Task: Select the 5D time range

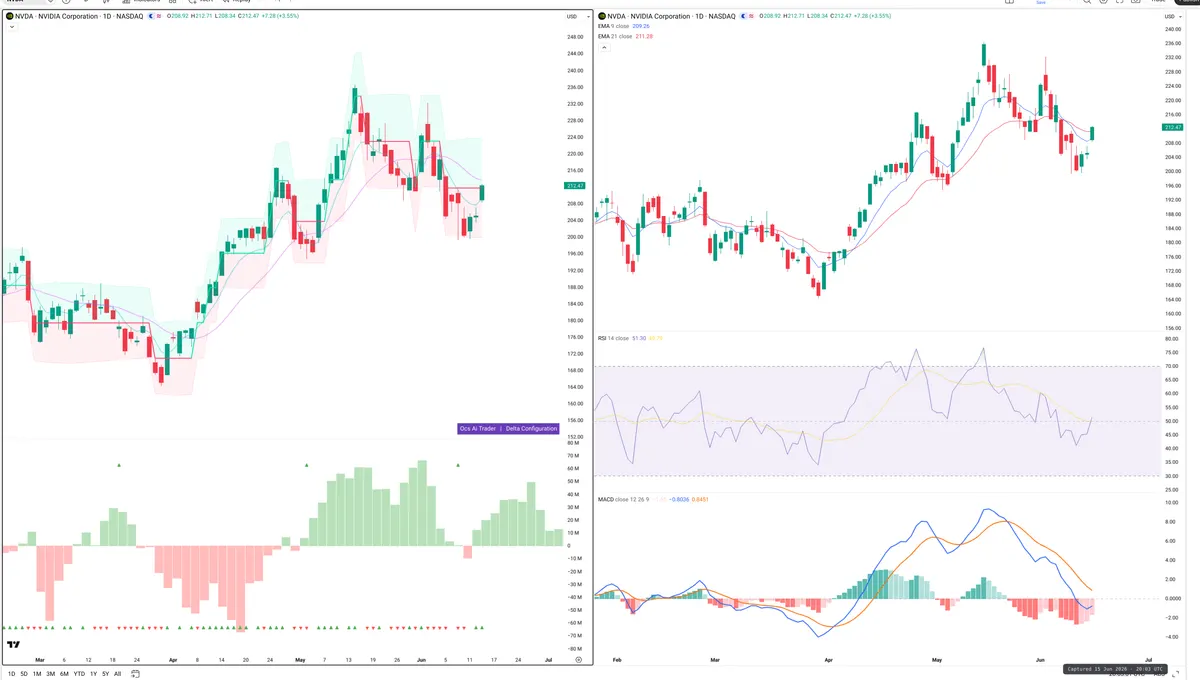Action: point(24,674)
